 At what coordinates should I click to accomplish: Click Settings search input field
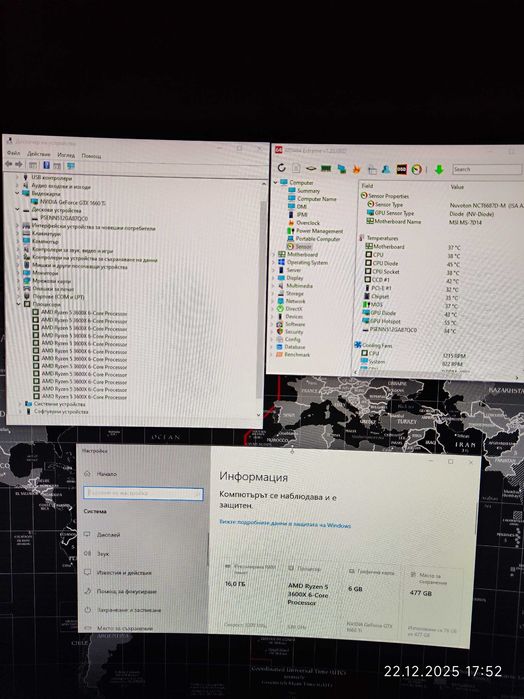tap(143, 493)
